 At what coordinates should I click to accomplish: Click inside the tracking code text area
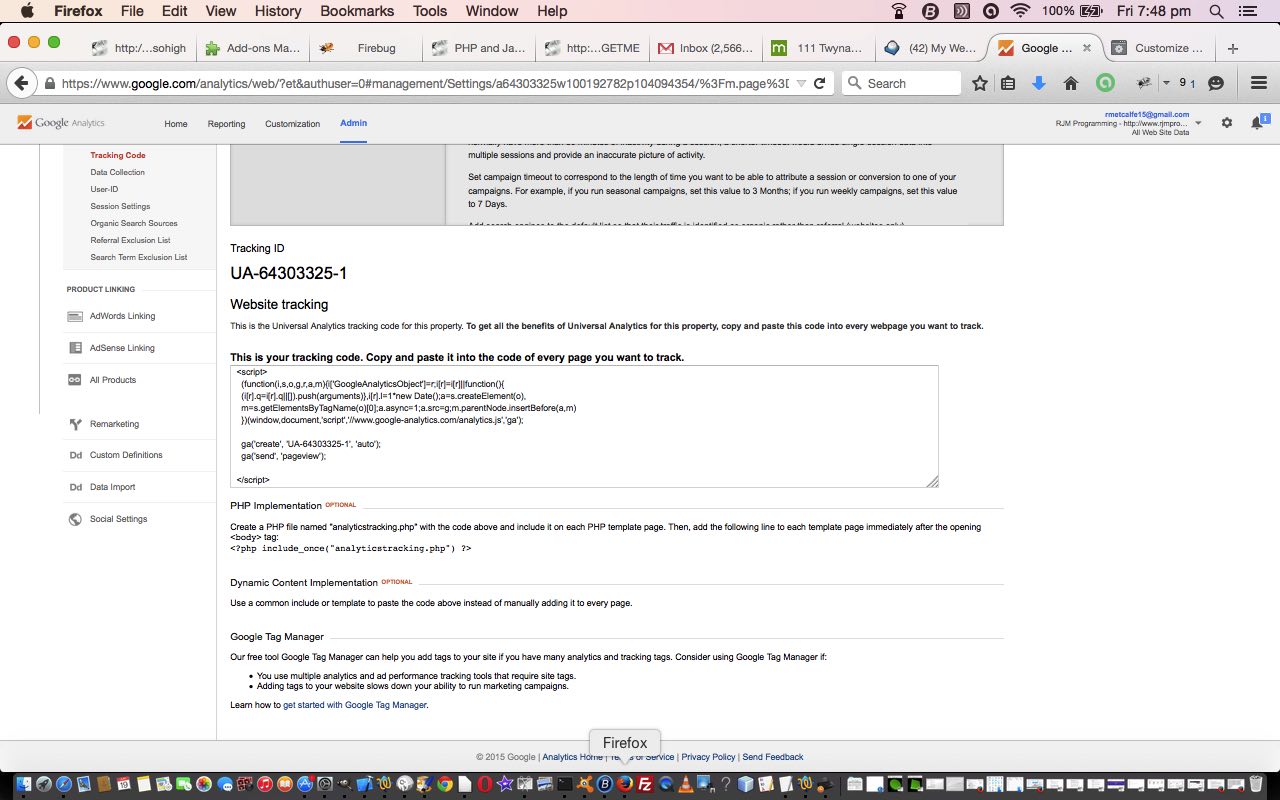pyautogui.click(x=584, y=426)
